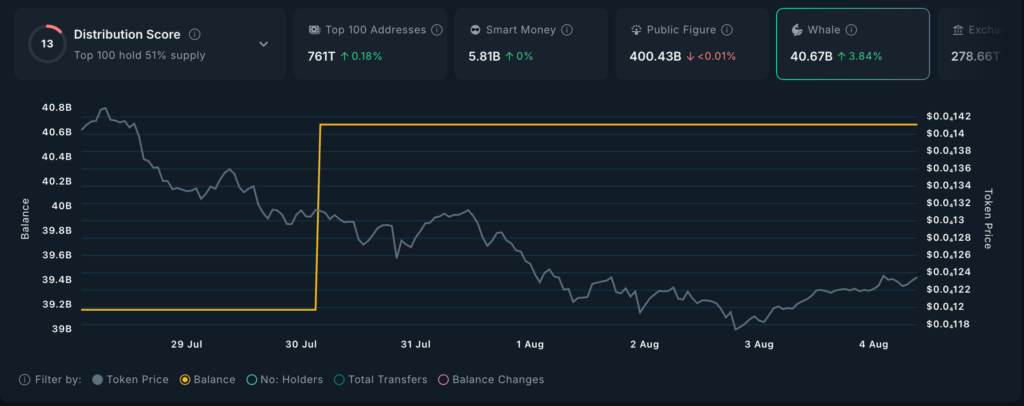
Task: Click the circular score gauge showing 13
Action: (x=46, y=44)
